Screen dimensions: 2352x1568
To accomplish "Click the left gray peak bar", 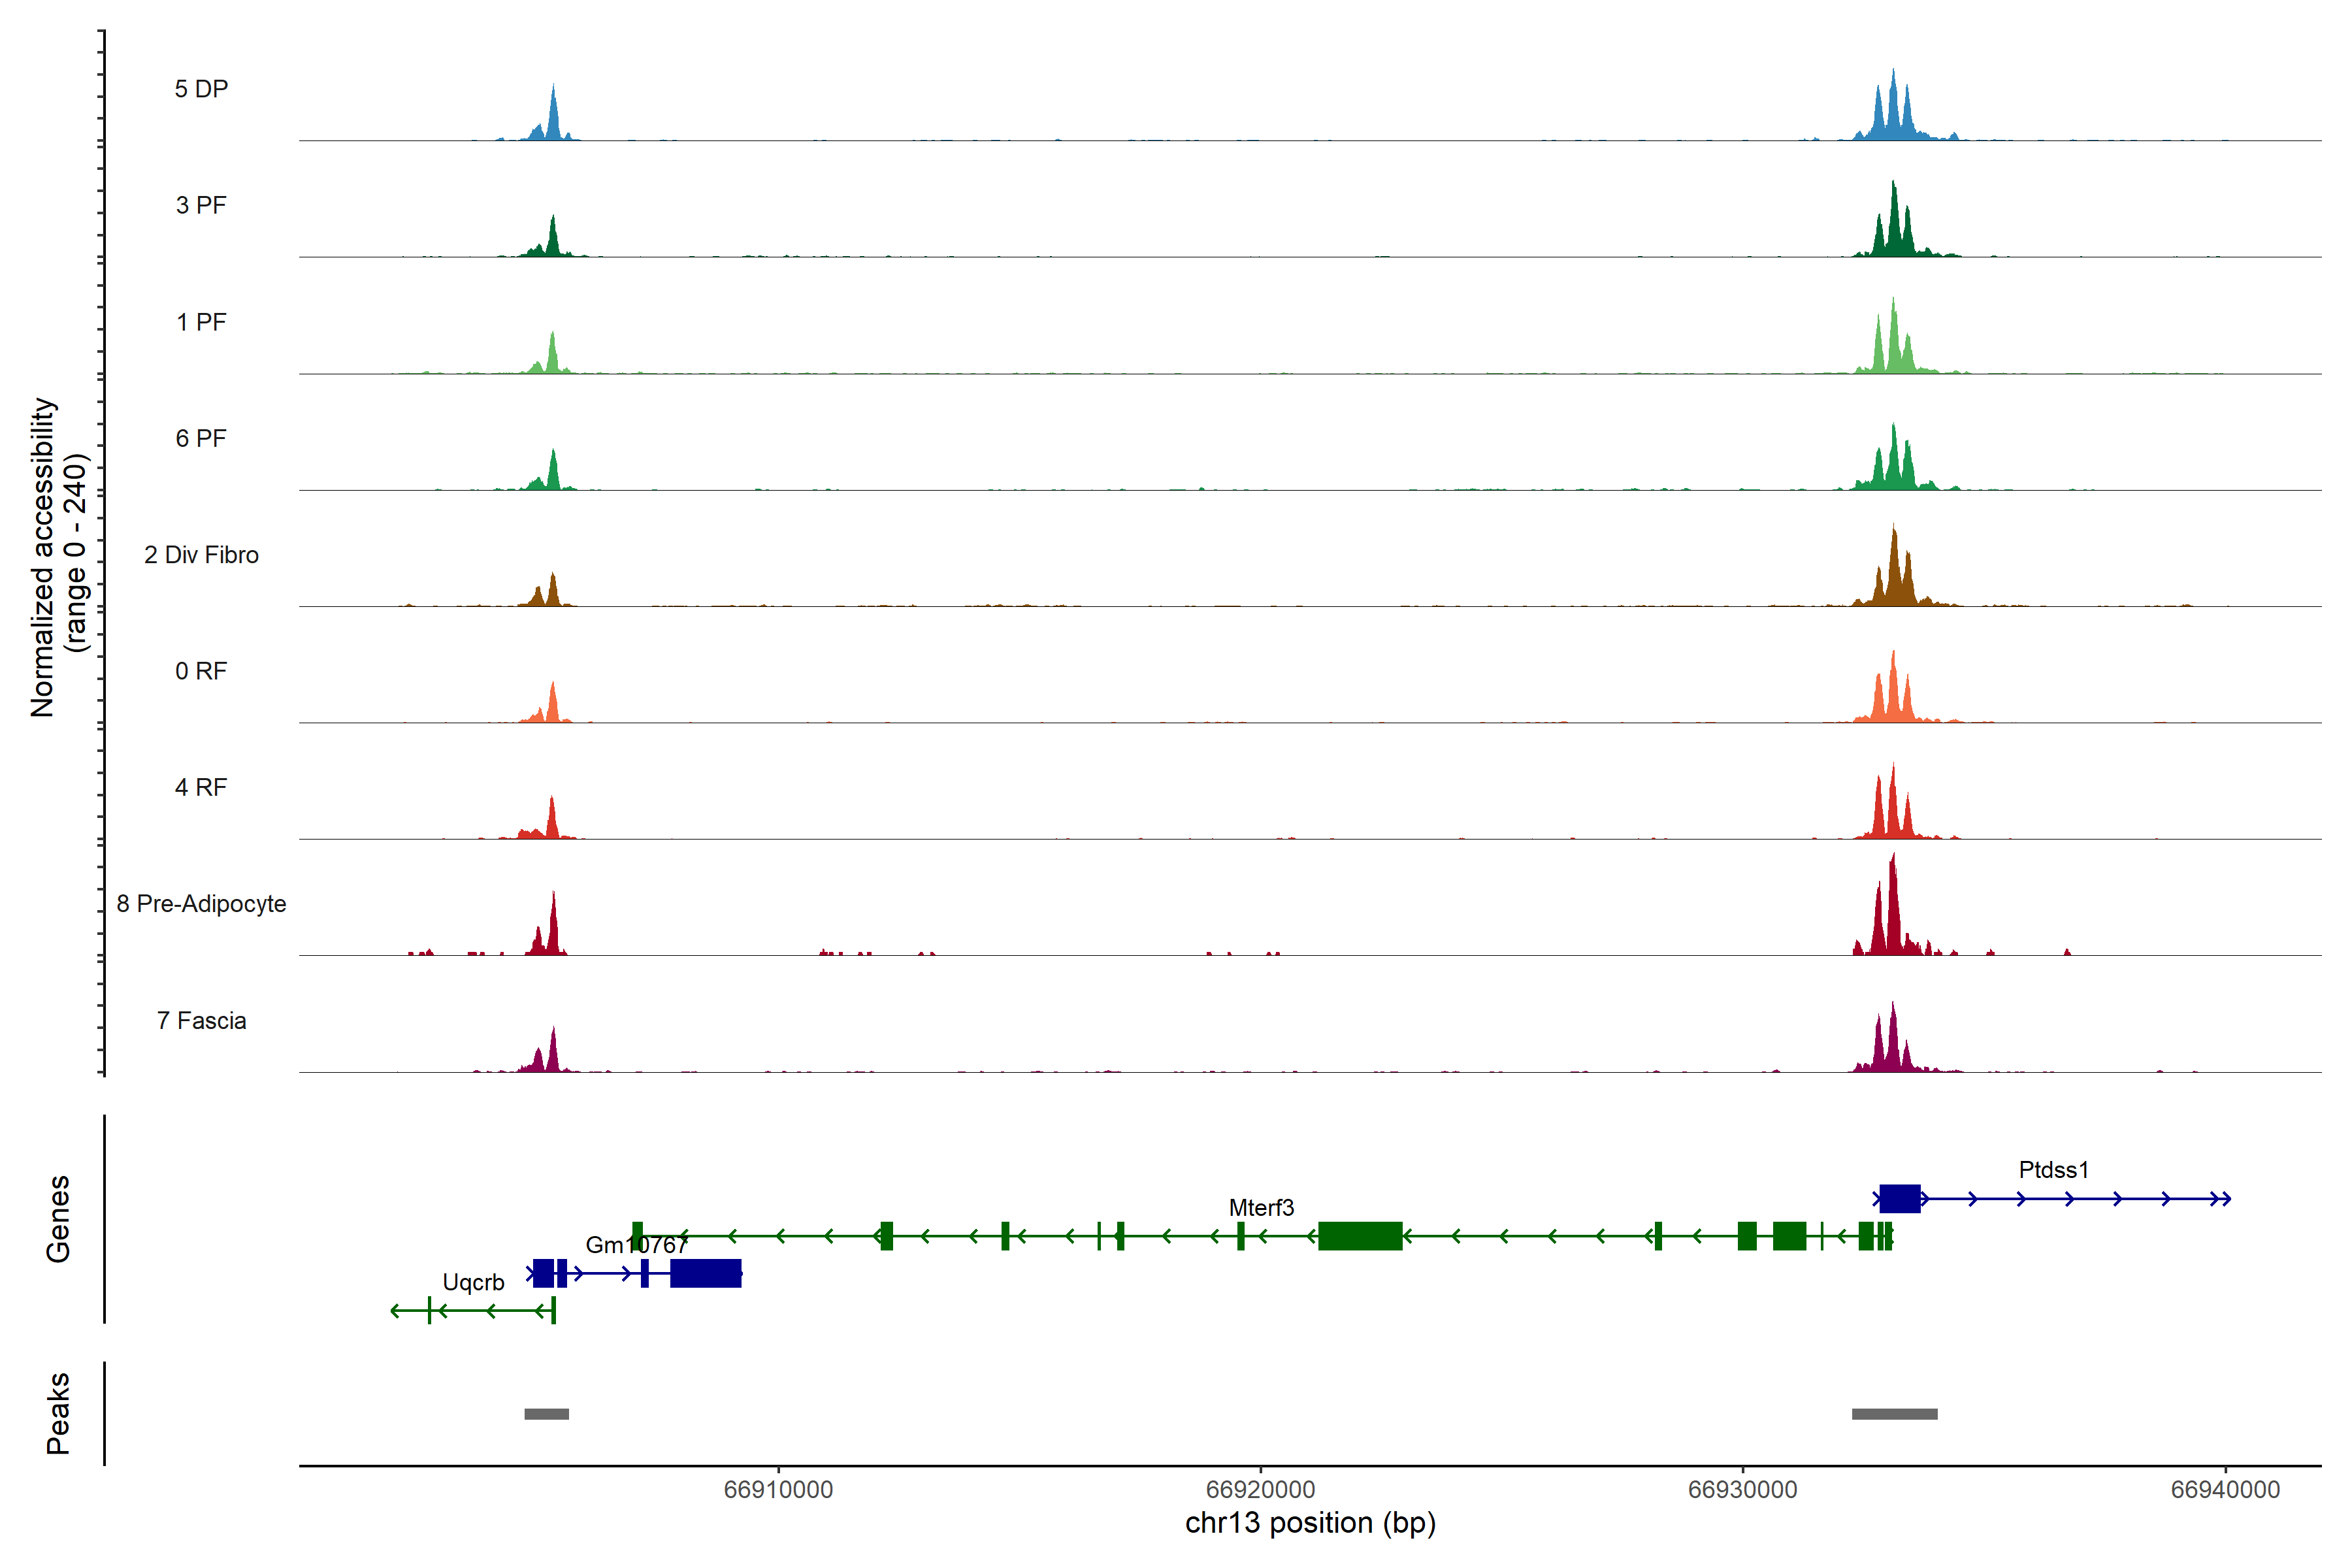I will pyautogui.click(x=546, y=1414).
